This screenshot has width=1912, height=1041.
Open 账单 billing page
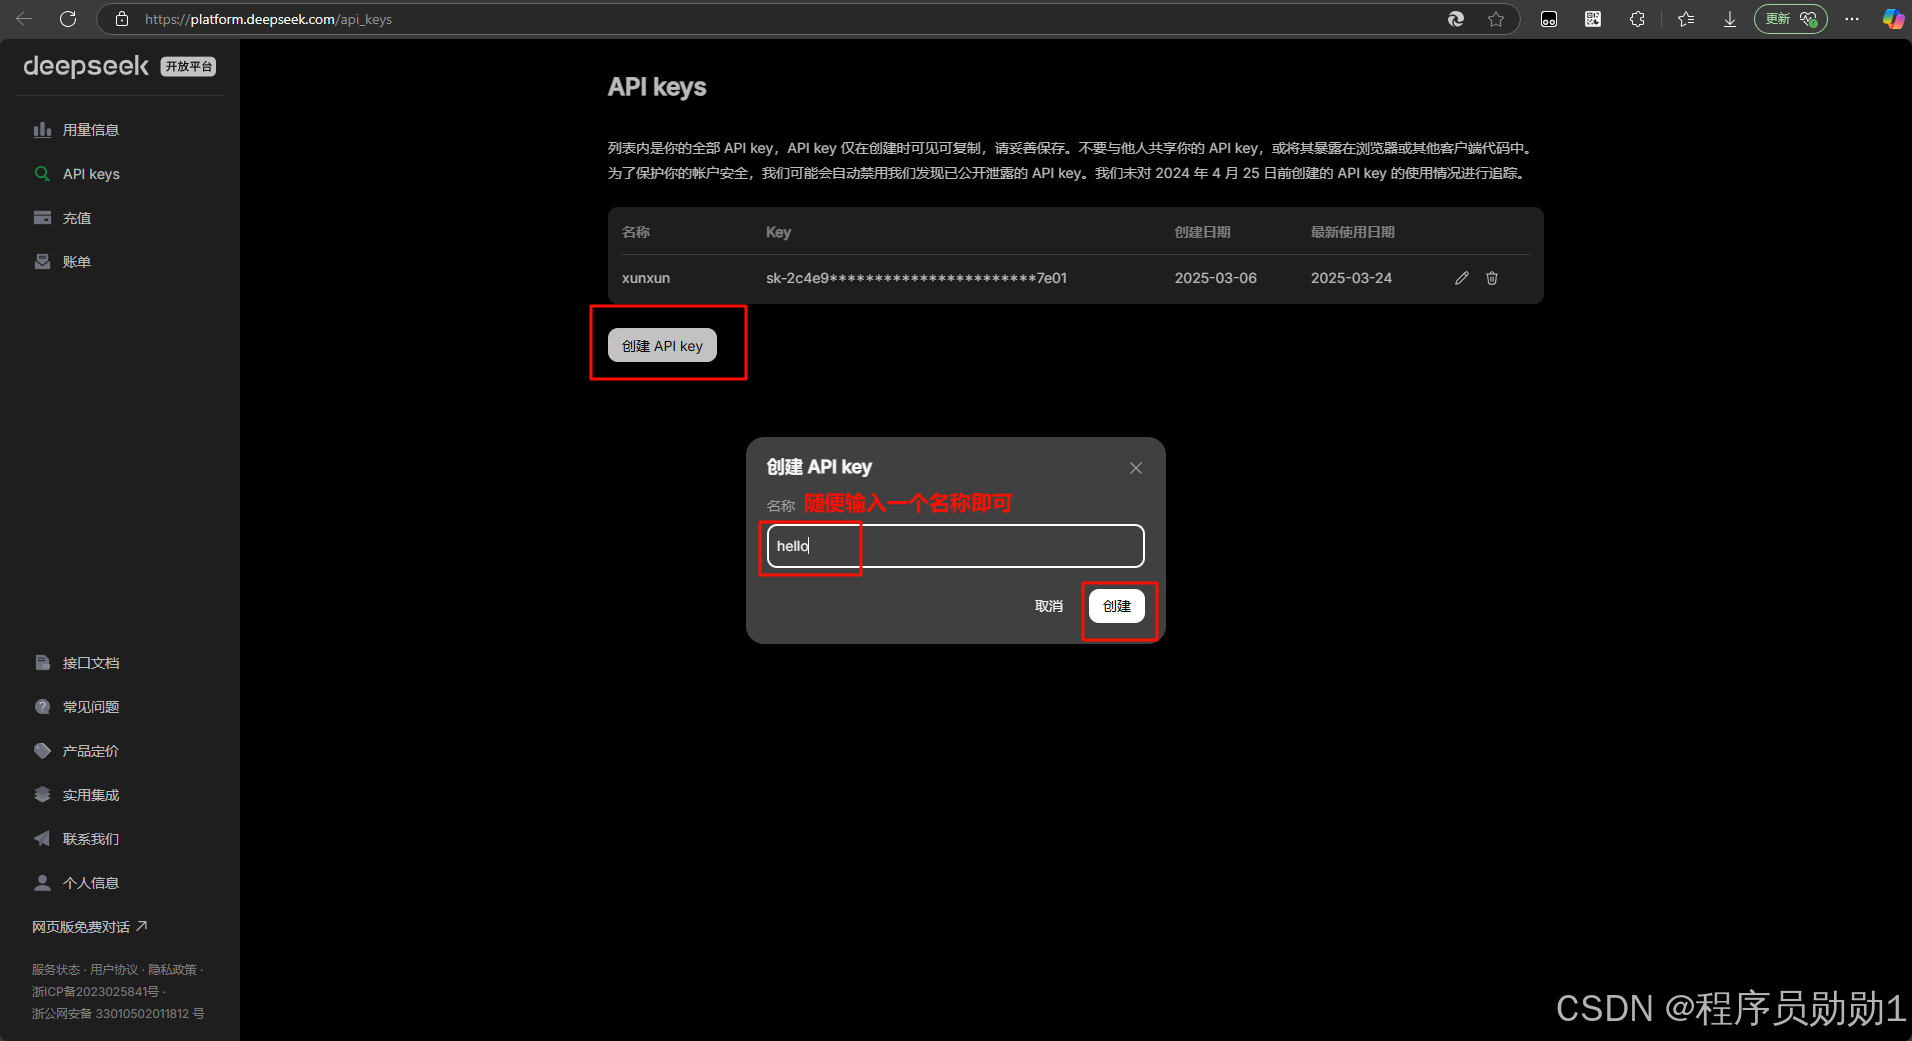77,262
